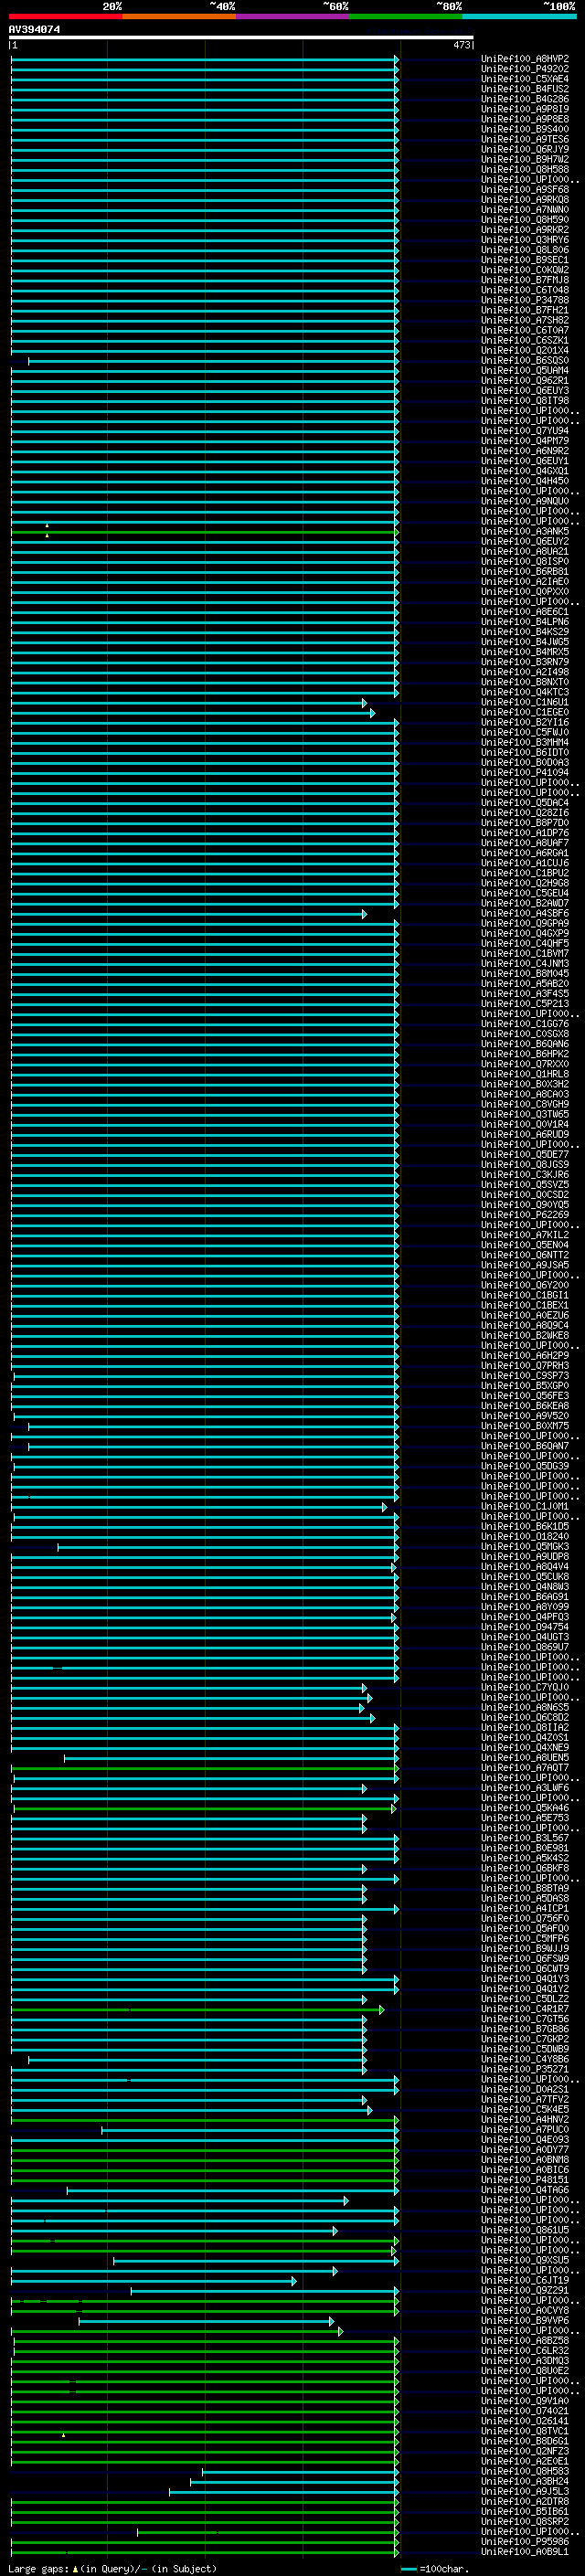Viewport: 585px width, 2576px height.
Task: Click hit label UniRef100_P62269
Action: click(525, 1215)
